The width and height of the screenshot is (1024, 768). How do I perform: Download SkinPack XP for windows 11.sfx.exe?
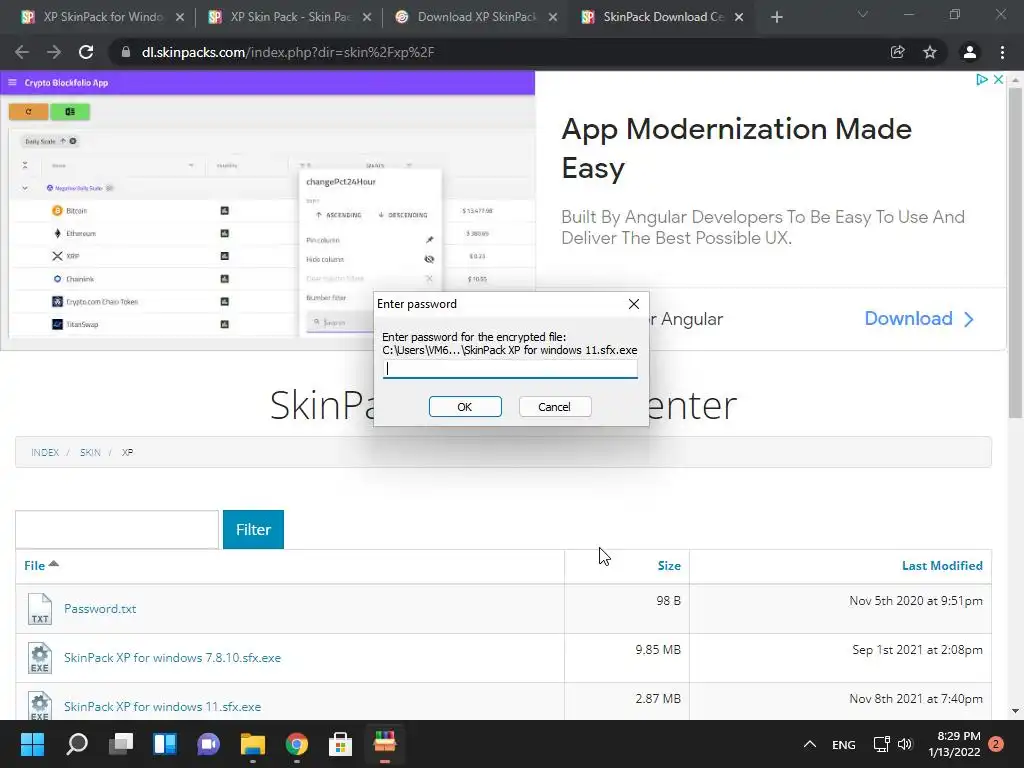click(x=163, y=707)
